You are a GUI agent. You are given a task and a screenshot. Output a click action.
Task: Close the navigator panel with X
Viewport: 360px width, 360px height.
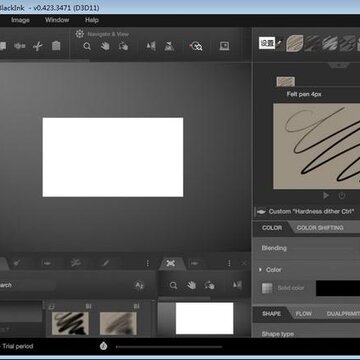click(244, 263)
